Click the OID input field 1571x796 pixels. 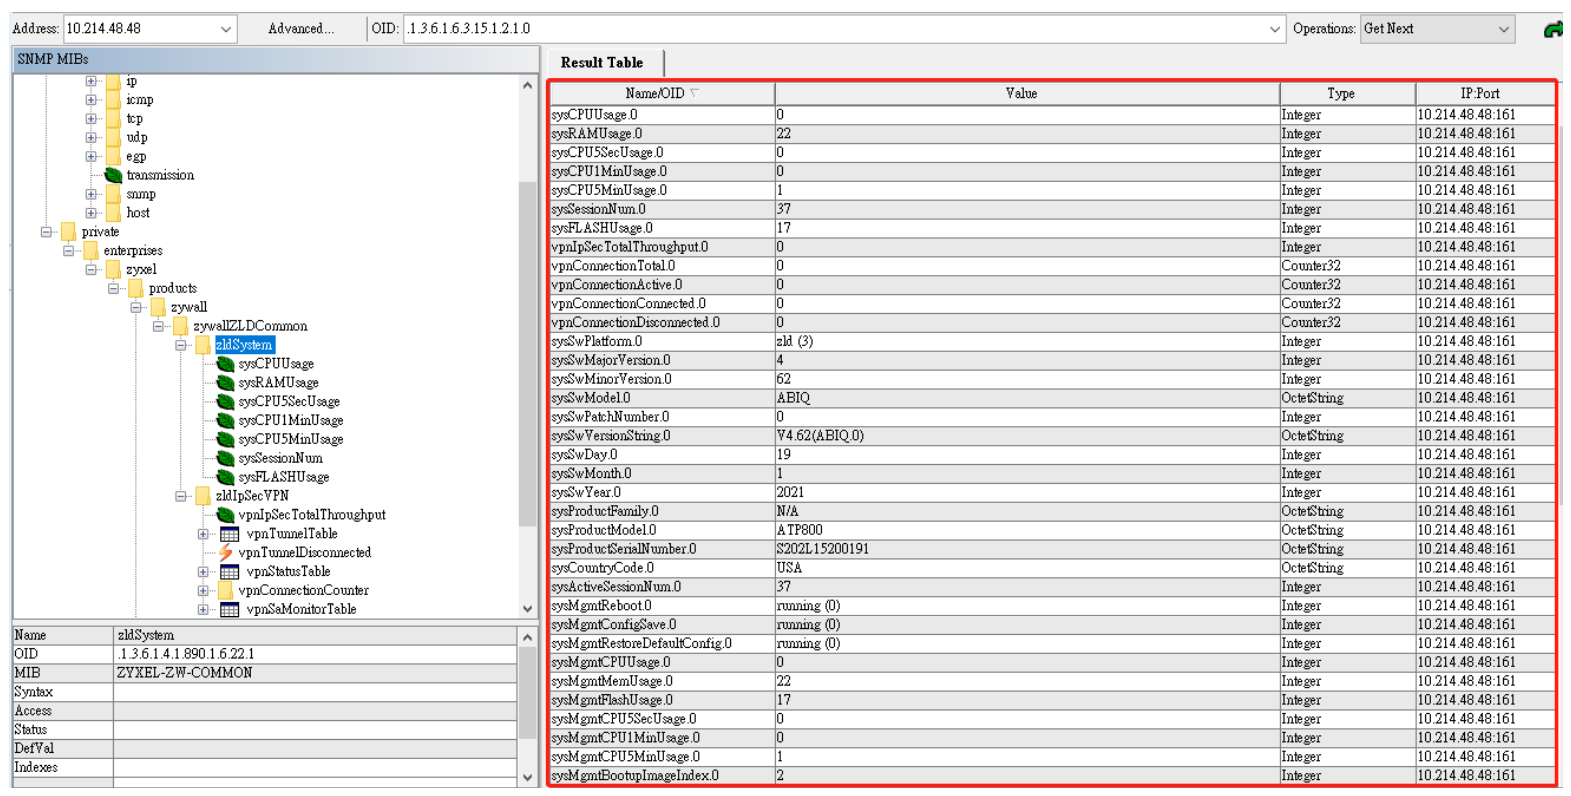click(830, 29)
